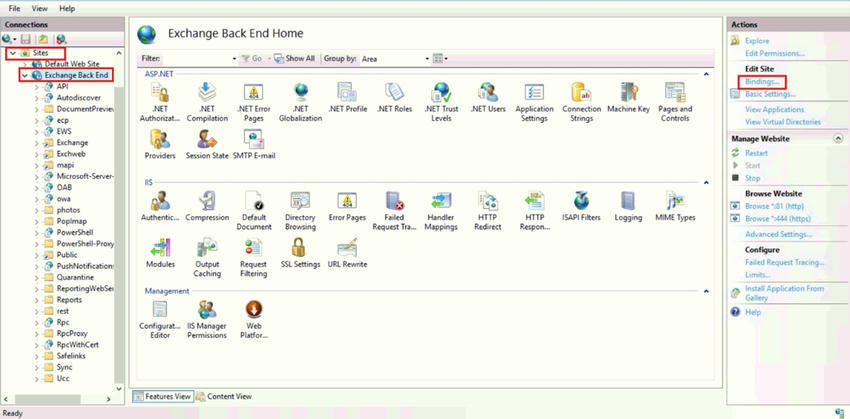Image resolution: width=850 pixels, height=419 pixels.
Task: Open Request Filtering feature
Action: tap(253, 257)
